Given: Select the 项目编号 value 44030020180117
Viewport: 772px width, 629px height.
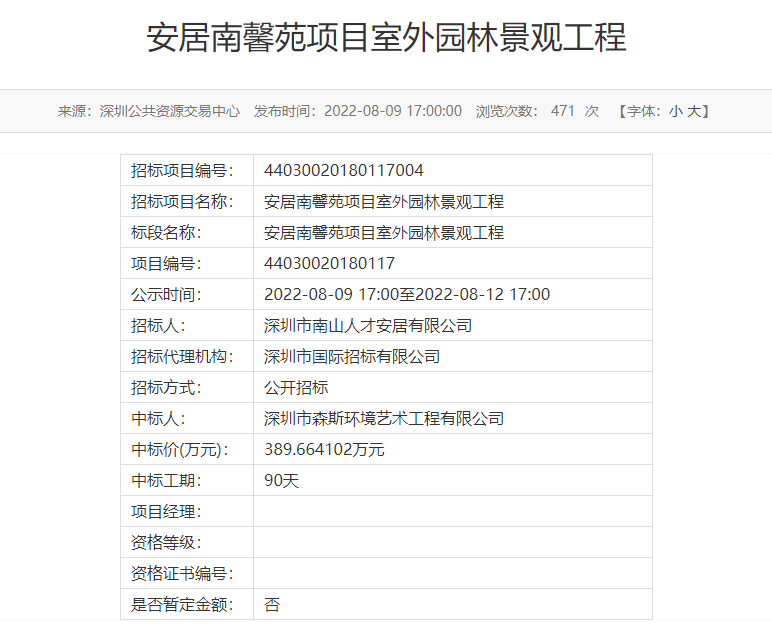Looking at the screenshot, I should [x=330, y=263].
